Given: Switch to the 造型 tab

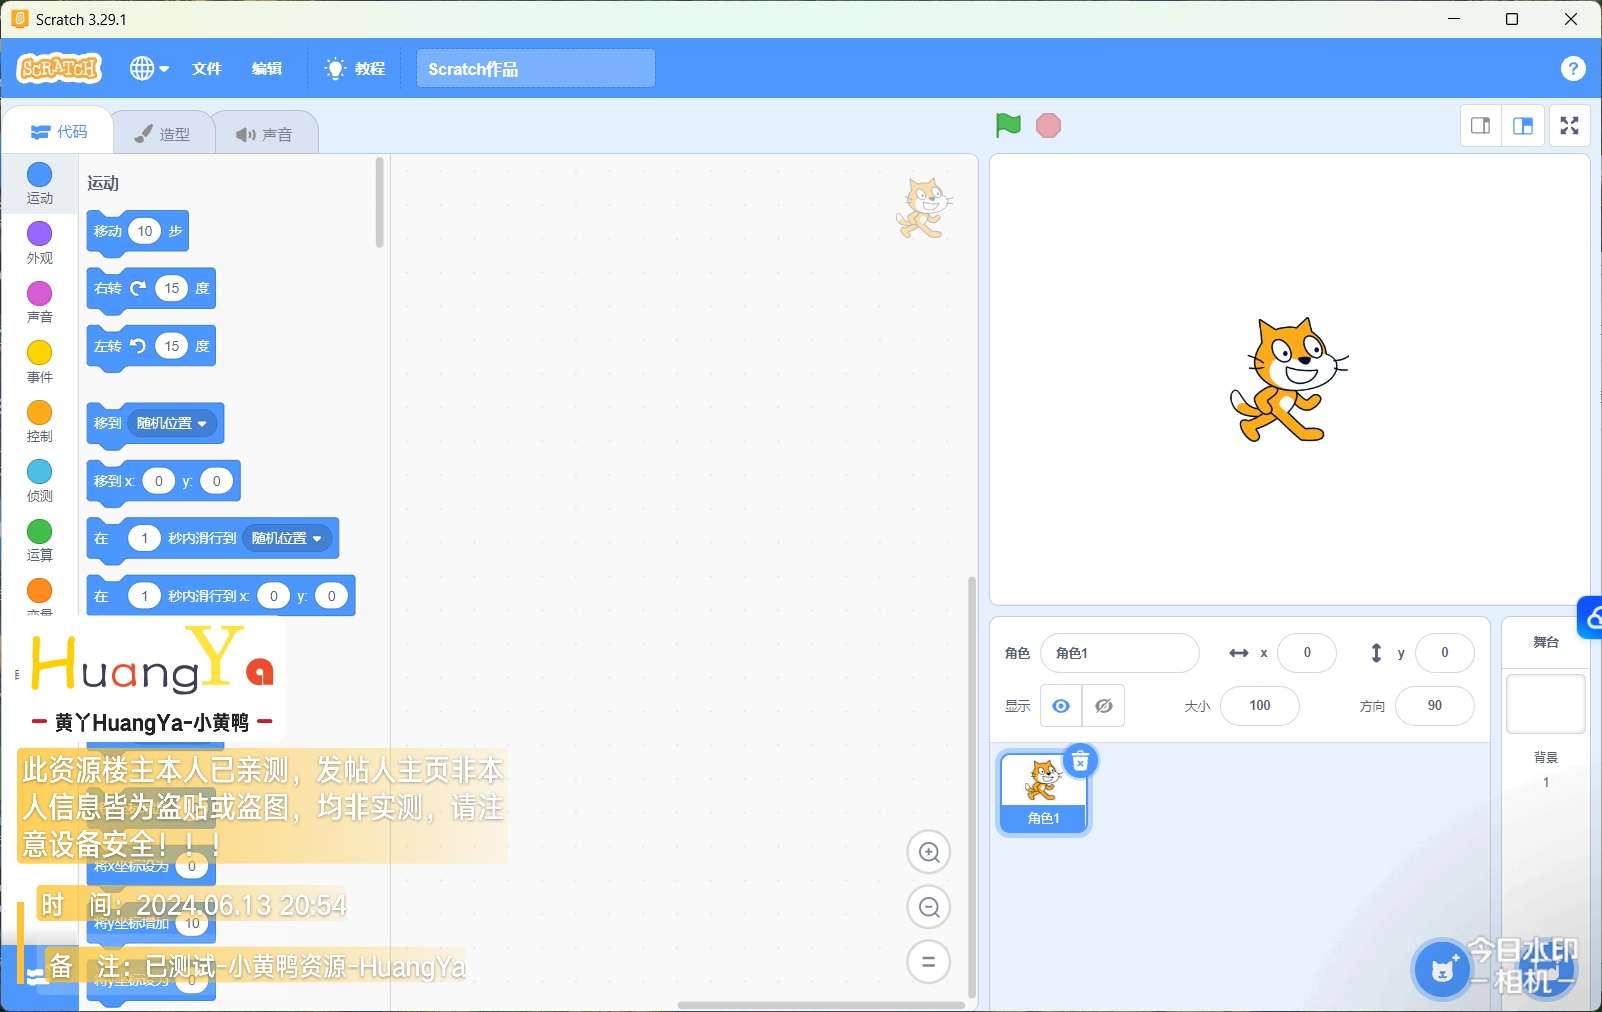Looking at the screenshot, I should 163,133.
